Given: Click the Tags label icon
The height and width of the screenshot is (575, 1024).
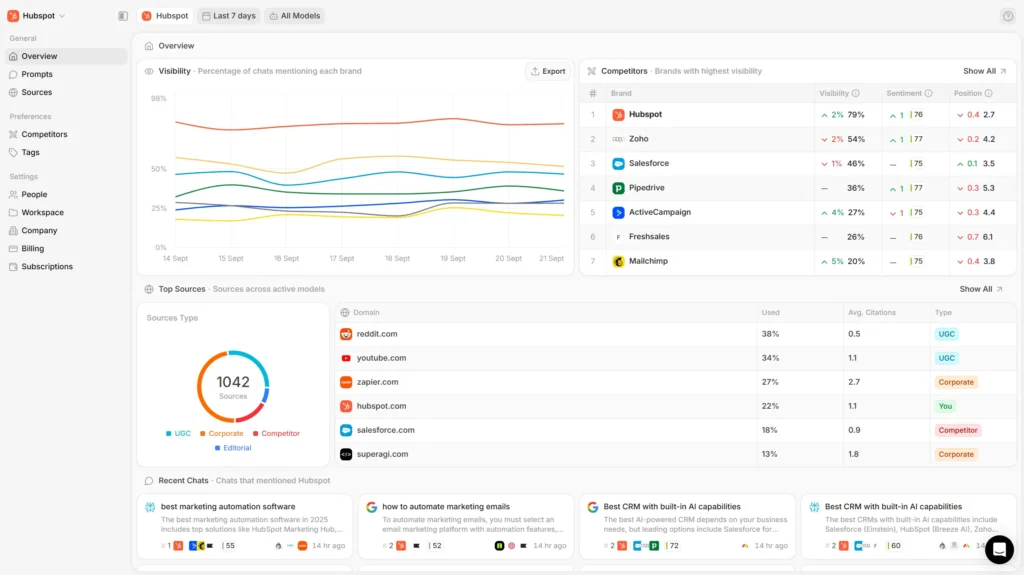Looking at the screenshot, I should click(x=13, y=152).
